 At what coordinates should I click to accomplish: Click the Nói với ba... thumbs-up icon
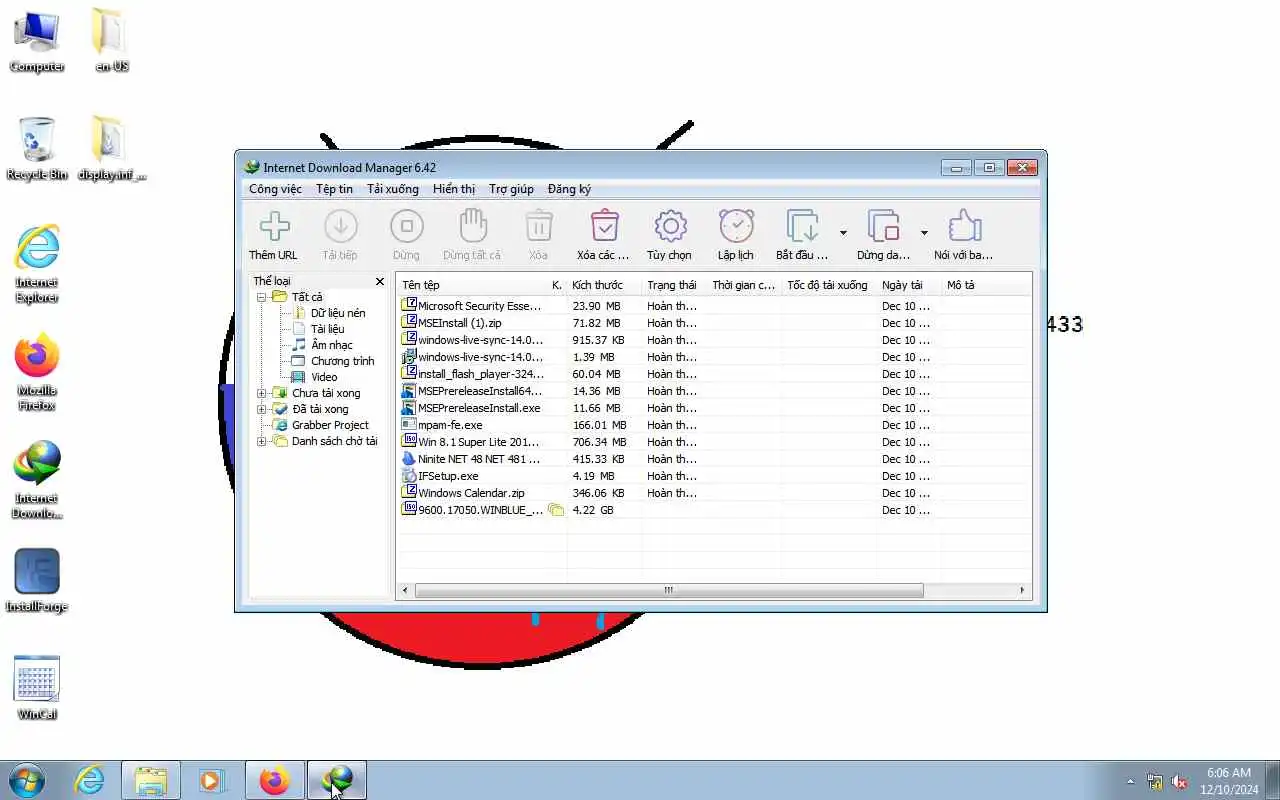click(x=964, y=226)
